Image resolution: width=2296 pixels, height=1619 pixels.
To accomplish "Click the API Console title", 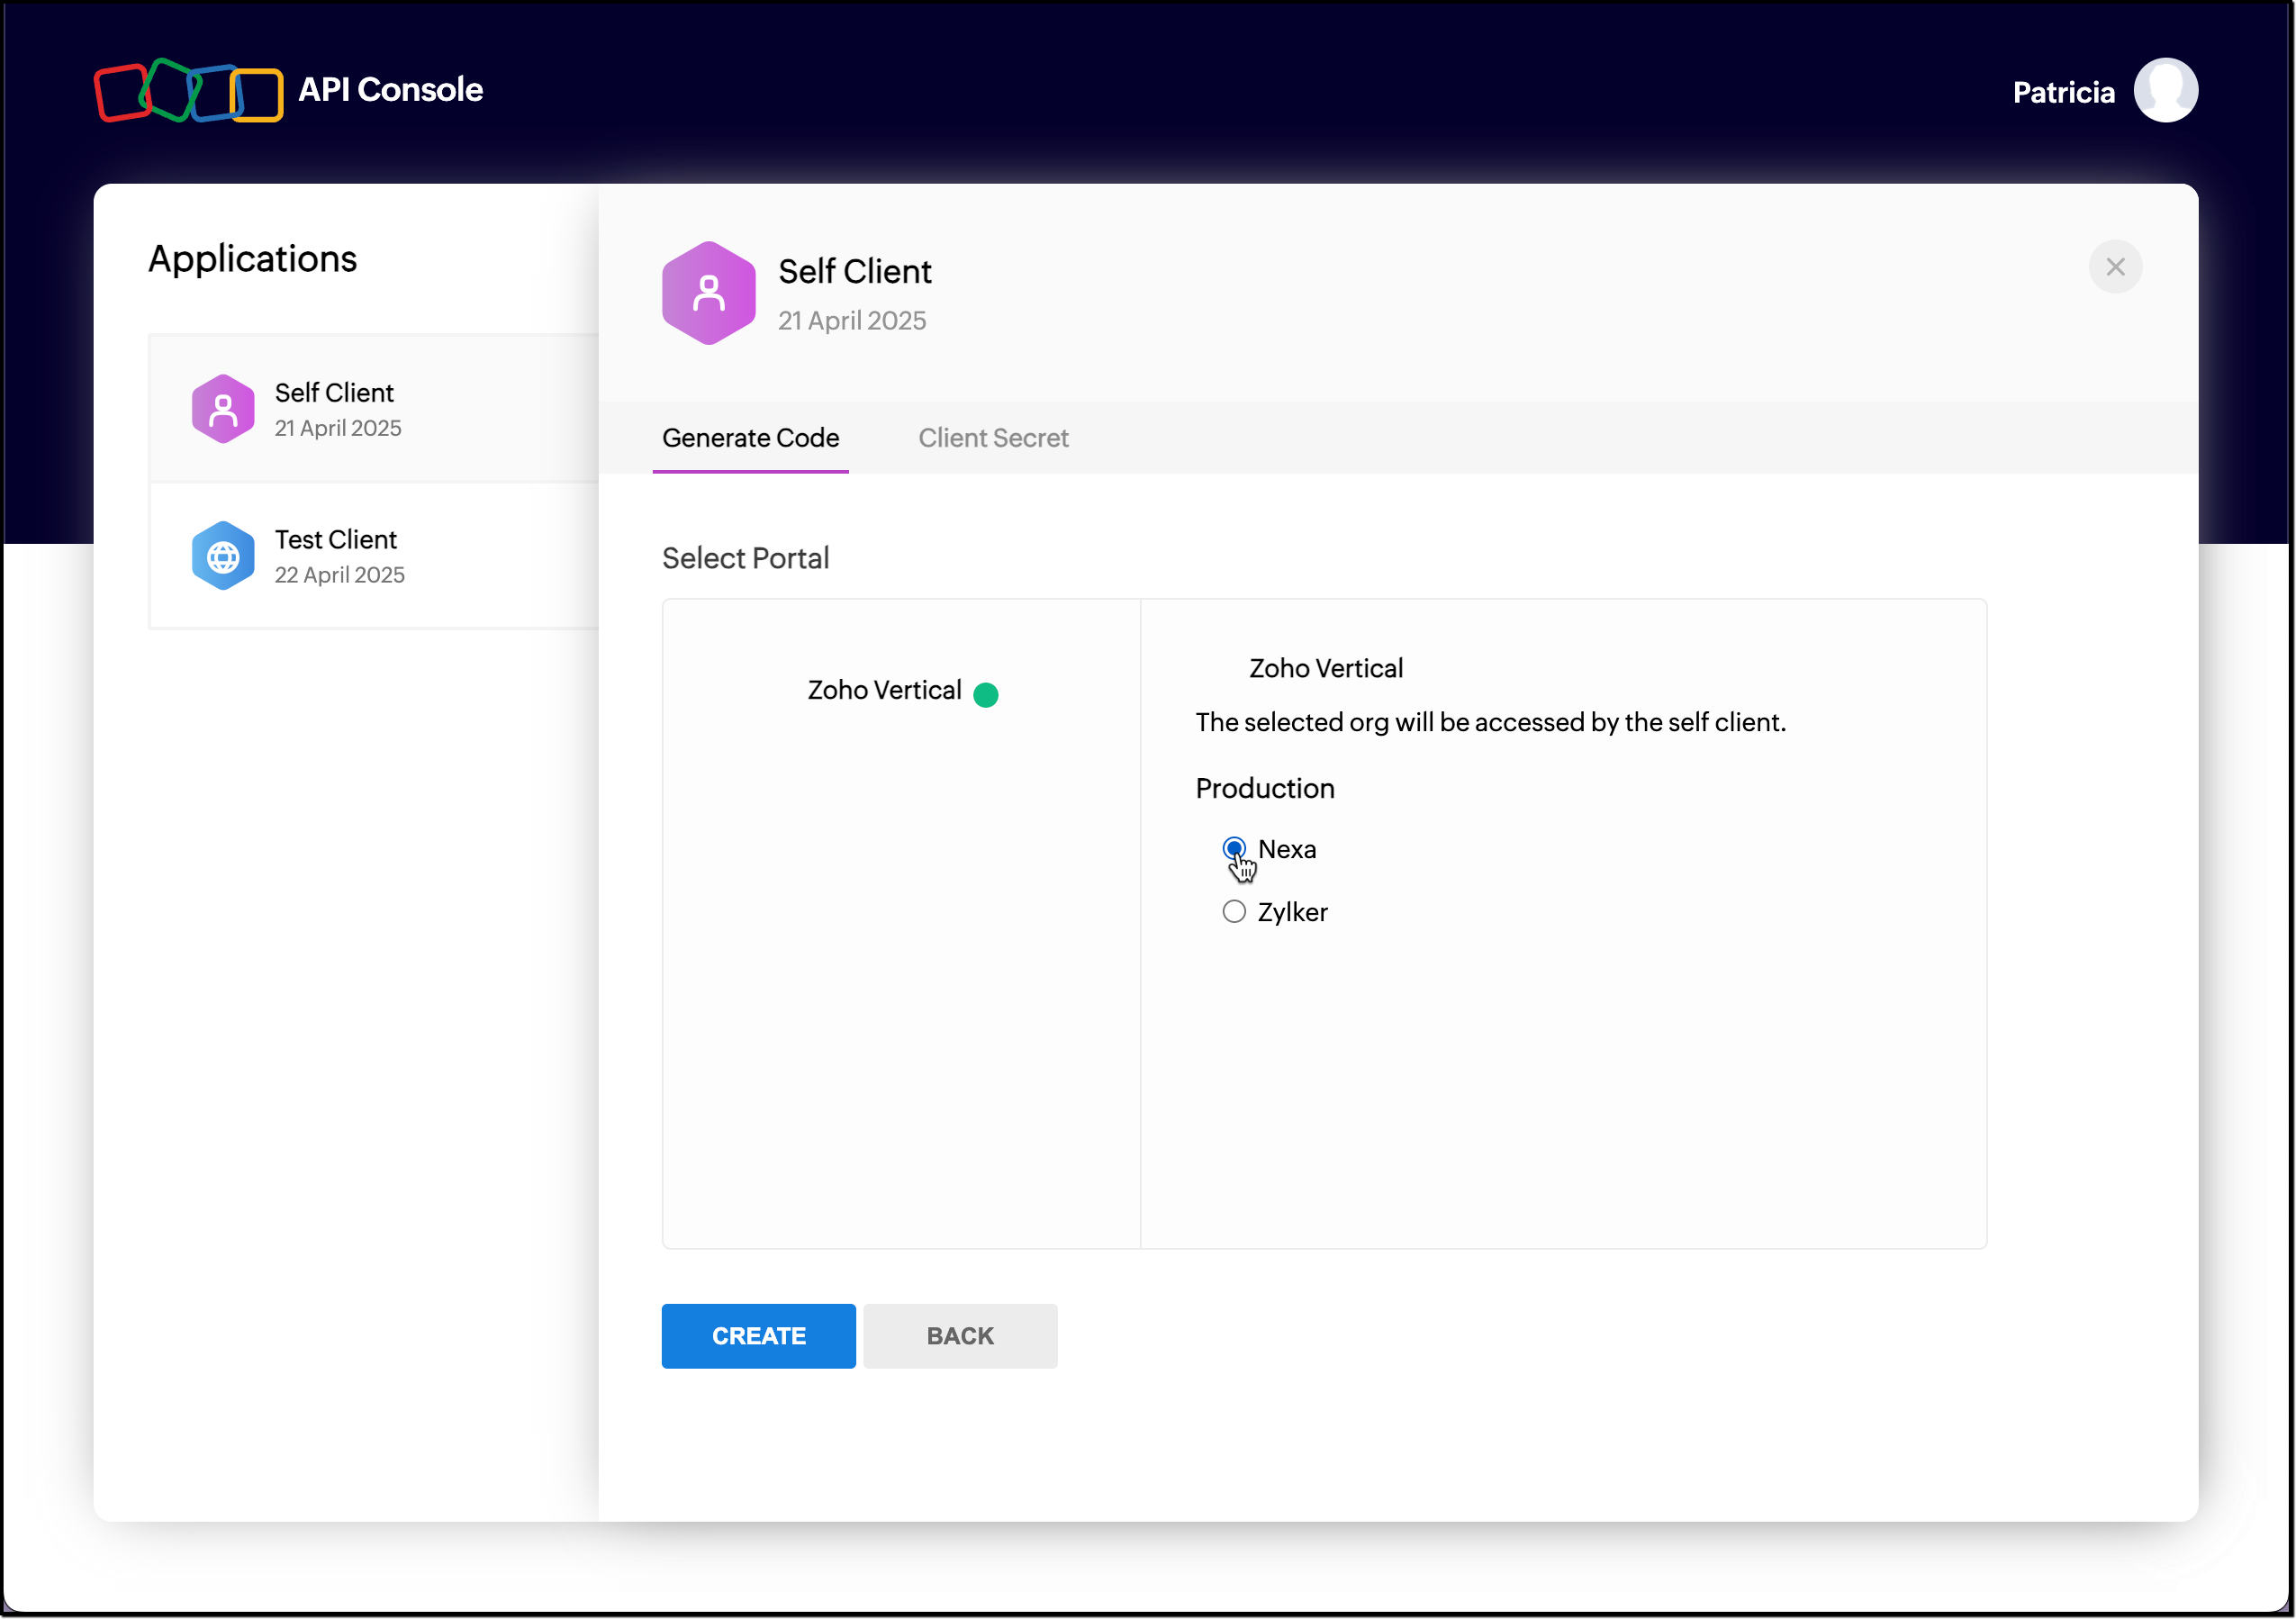I will click(x=390, y=90).
